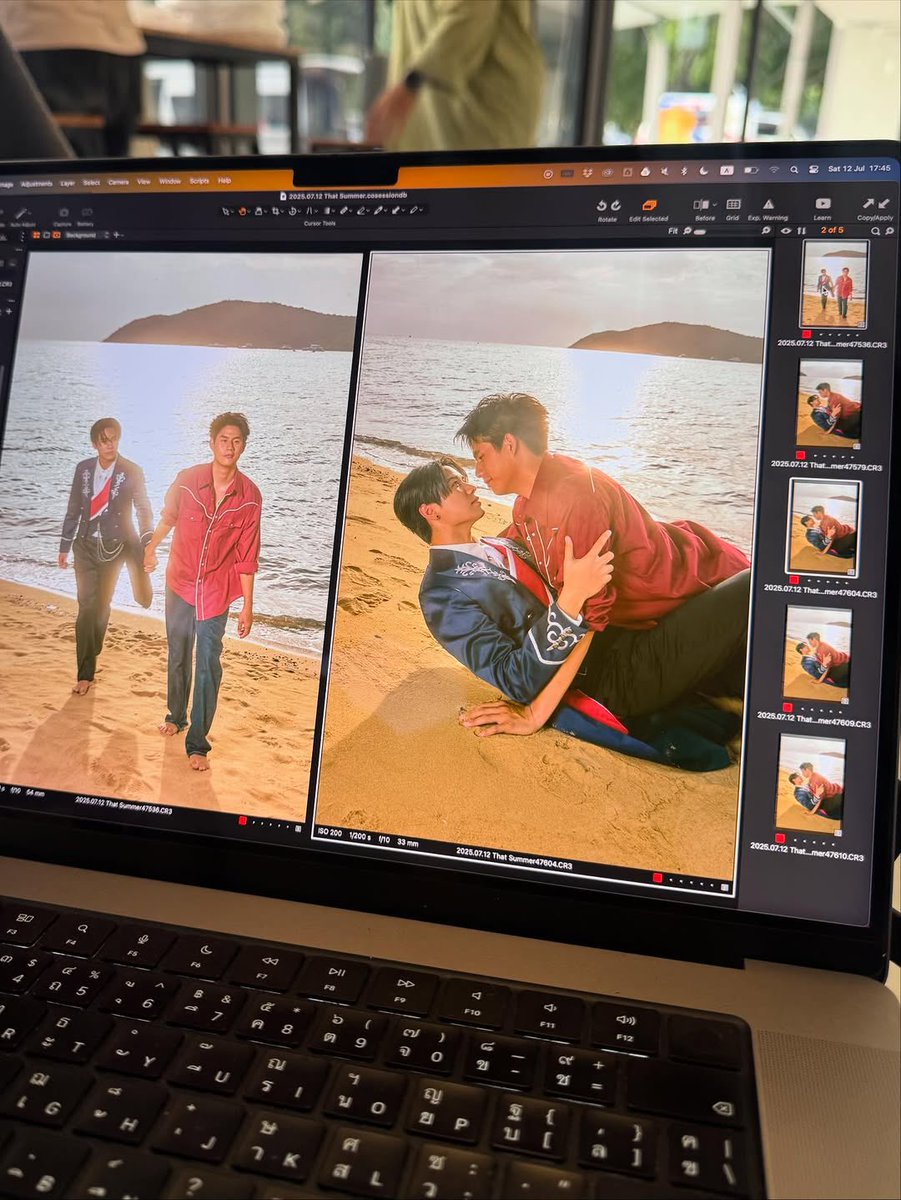Toggle the Before comparison view icon
The width and height of the screenshot is (901, 1200).
click(702, 204)
